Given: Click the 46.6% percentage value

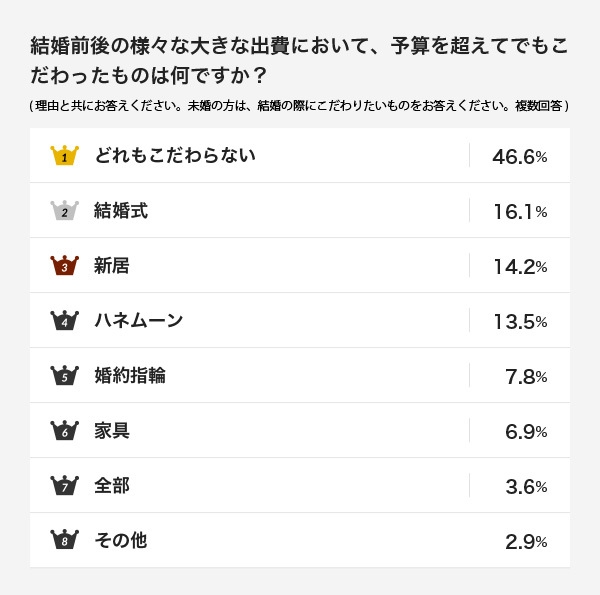Looking at the screenshot, I should 519,157.
